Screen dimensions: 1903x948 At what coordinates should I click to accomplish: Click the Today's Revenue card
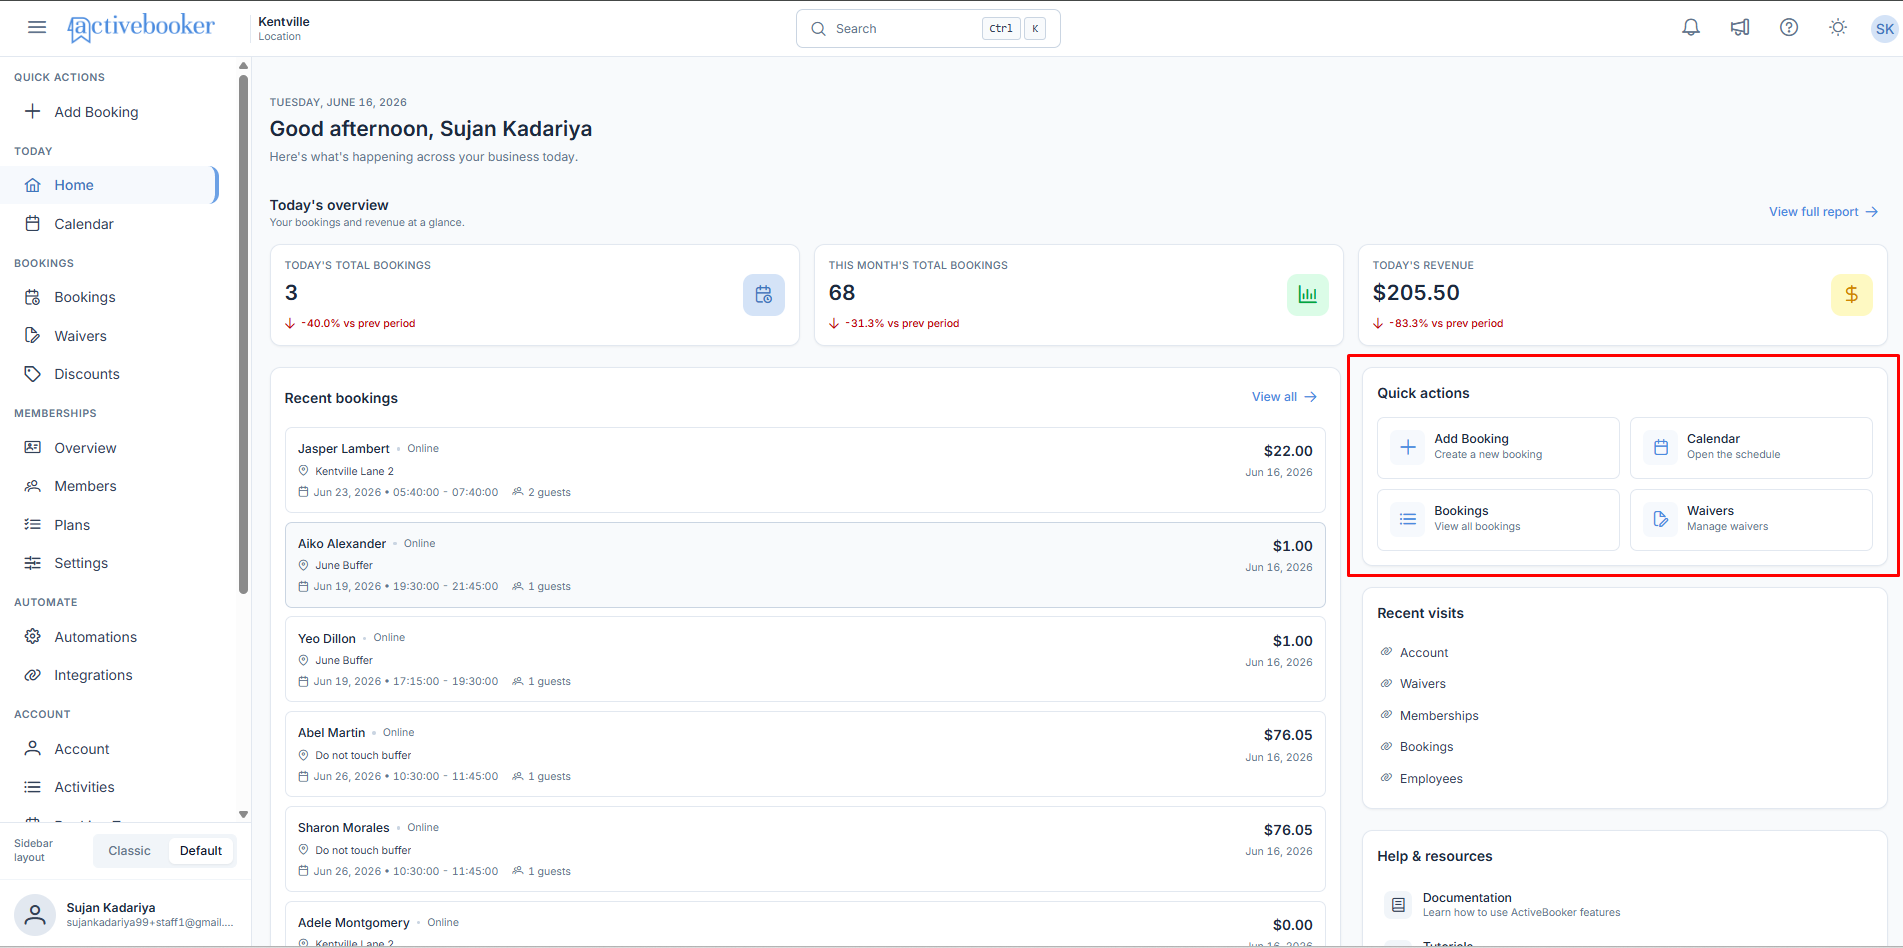1622,295
